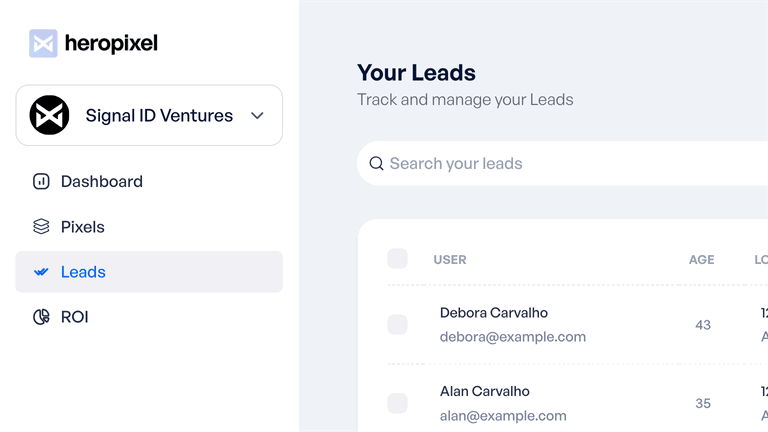Image resolution: width=768 pixels, height=432 pixels.
Task: Open the ROI page
Action: (149, 317)
